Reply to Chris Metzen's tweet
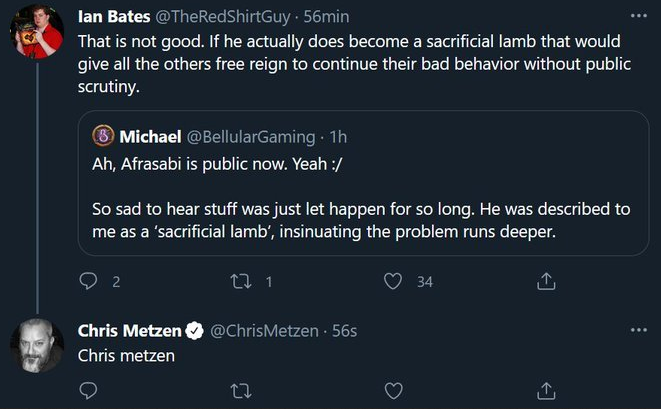This screenshot has width=661, height=409. 88,390
